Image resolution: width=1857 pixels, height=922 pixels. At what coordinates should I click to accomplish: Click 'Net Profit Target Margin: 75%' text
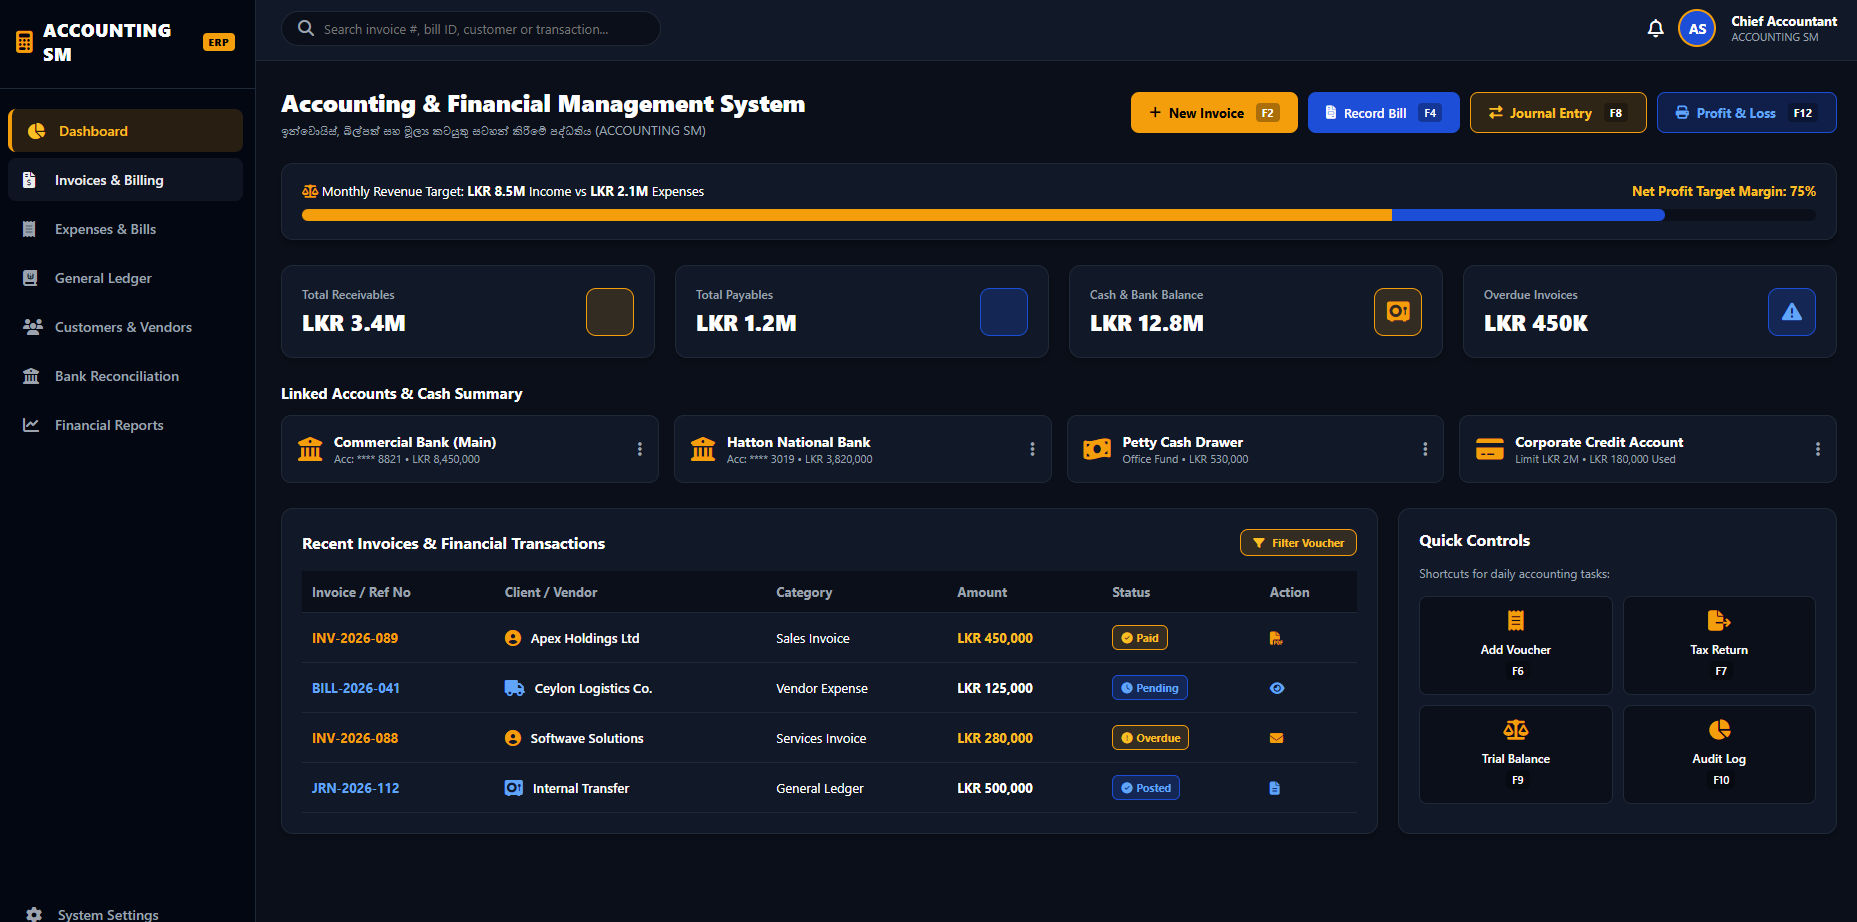coord(1724,191)
